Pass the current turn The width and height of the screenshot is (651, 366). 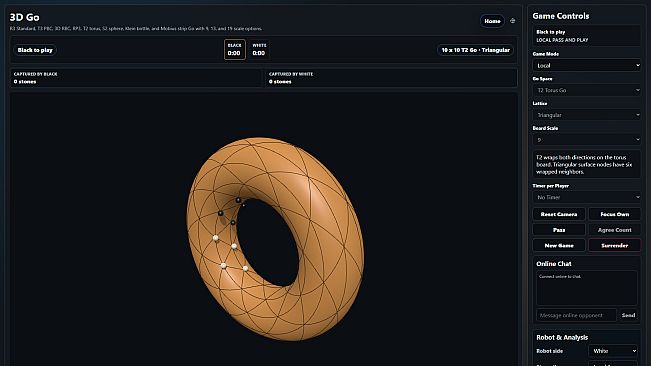click(x=559, y=230)
